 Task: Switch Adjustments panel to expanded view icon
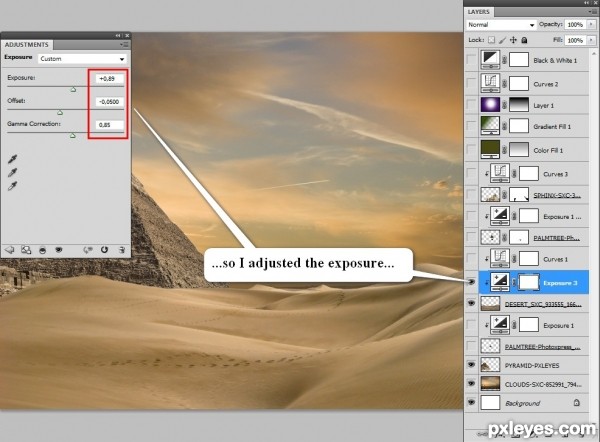[x=26, y=250]
